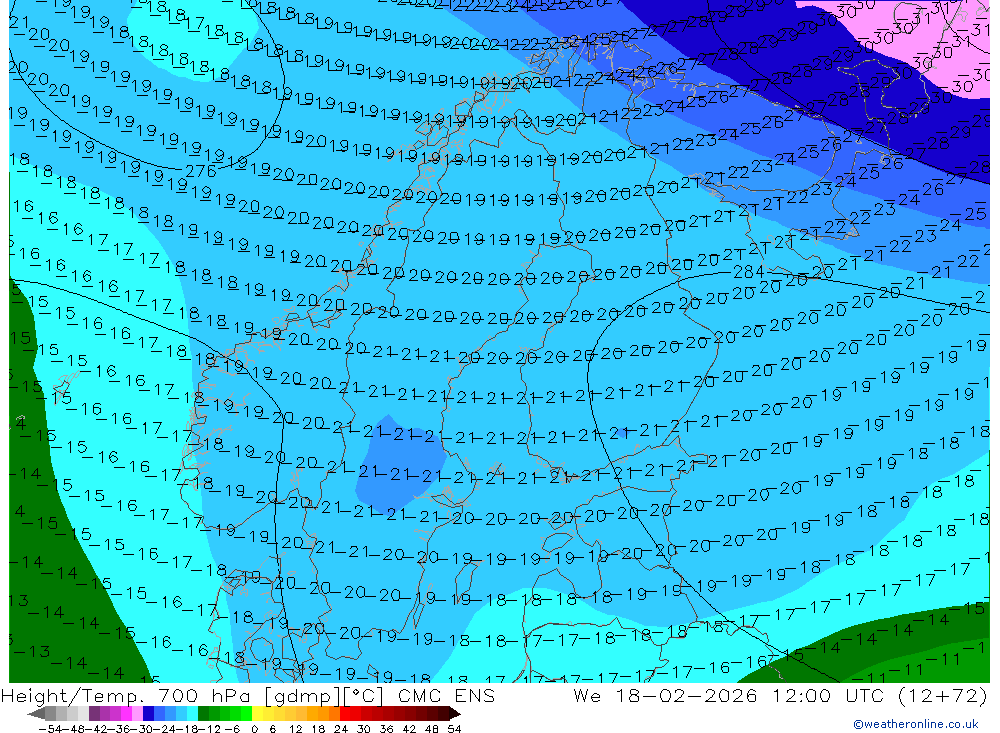Open the weatheronline.co.uk copyright link
This screenshot has height=733, width=1000.
(915, 724)
